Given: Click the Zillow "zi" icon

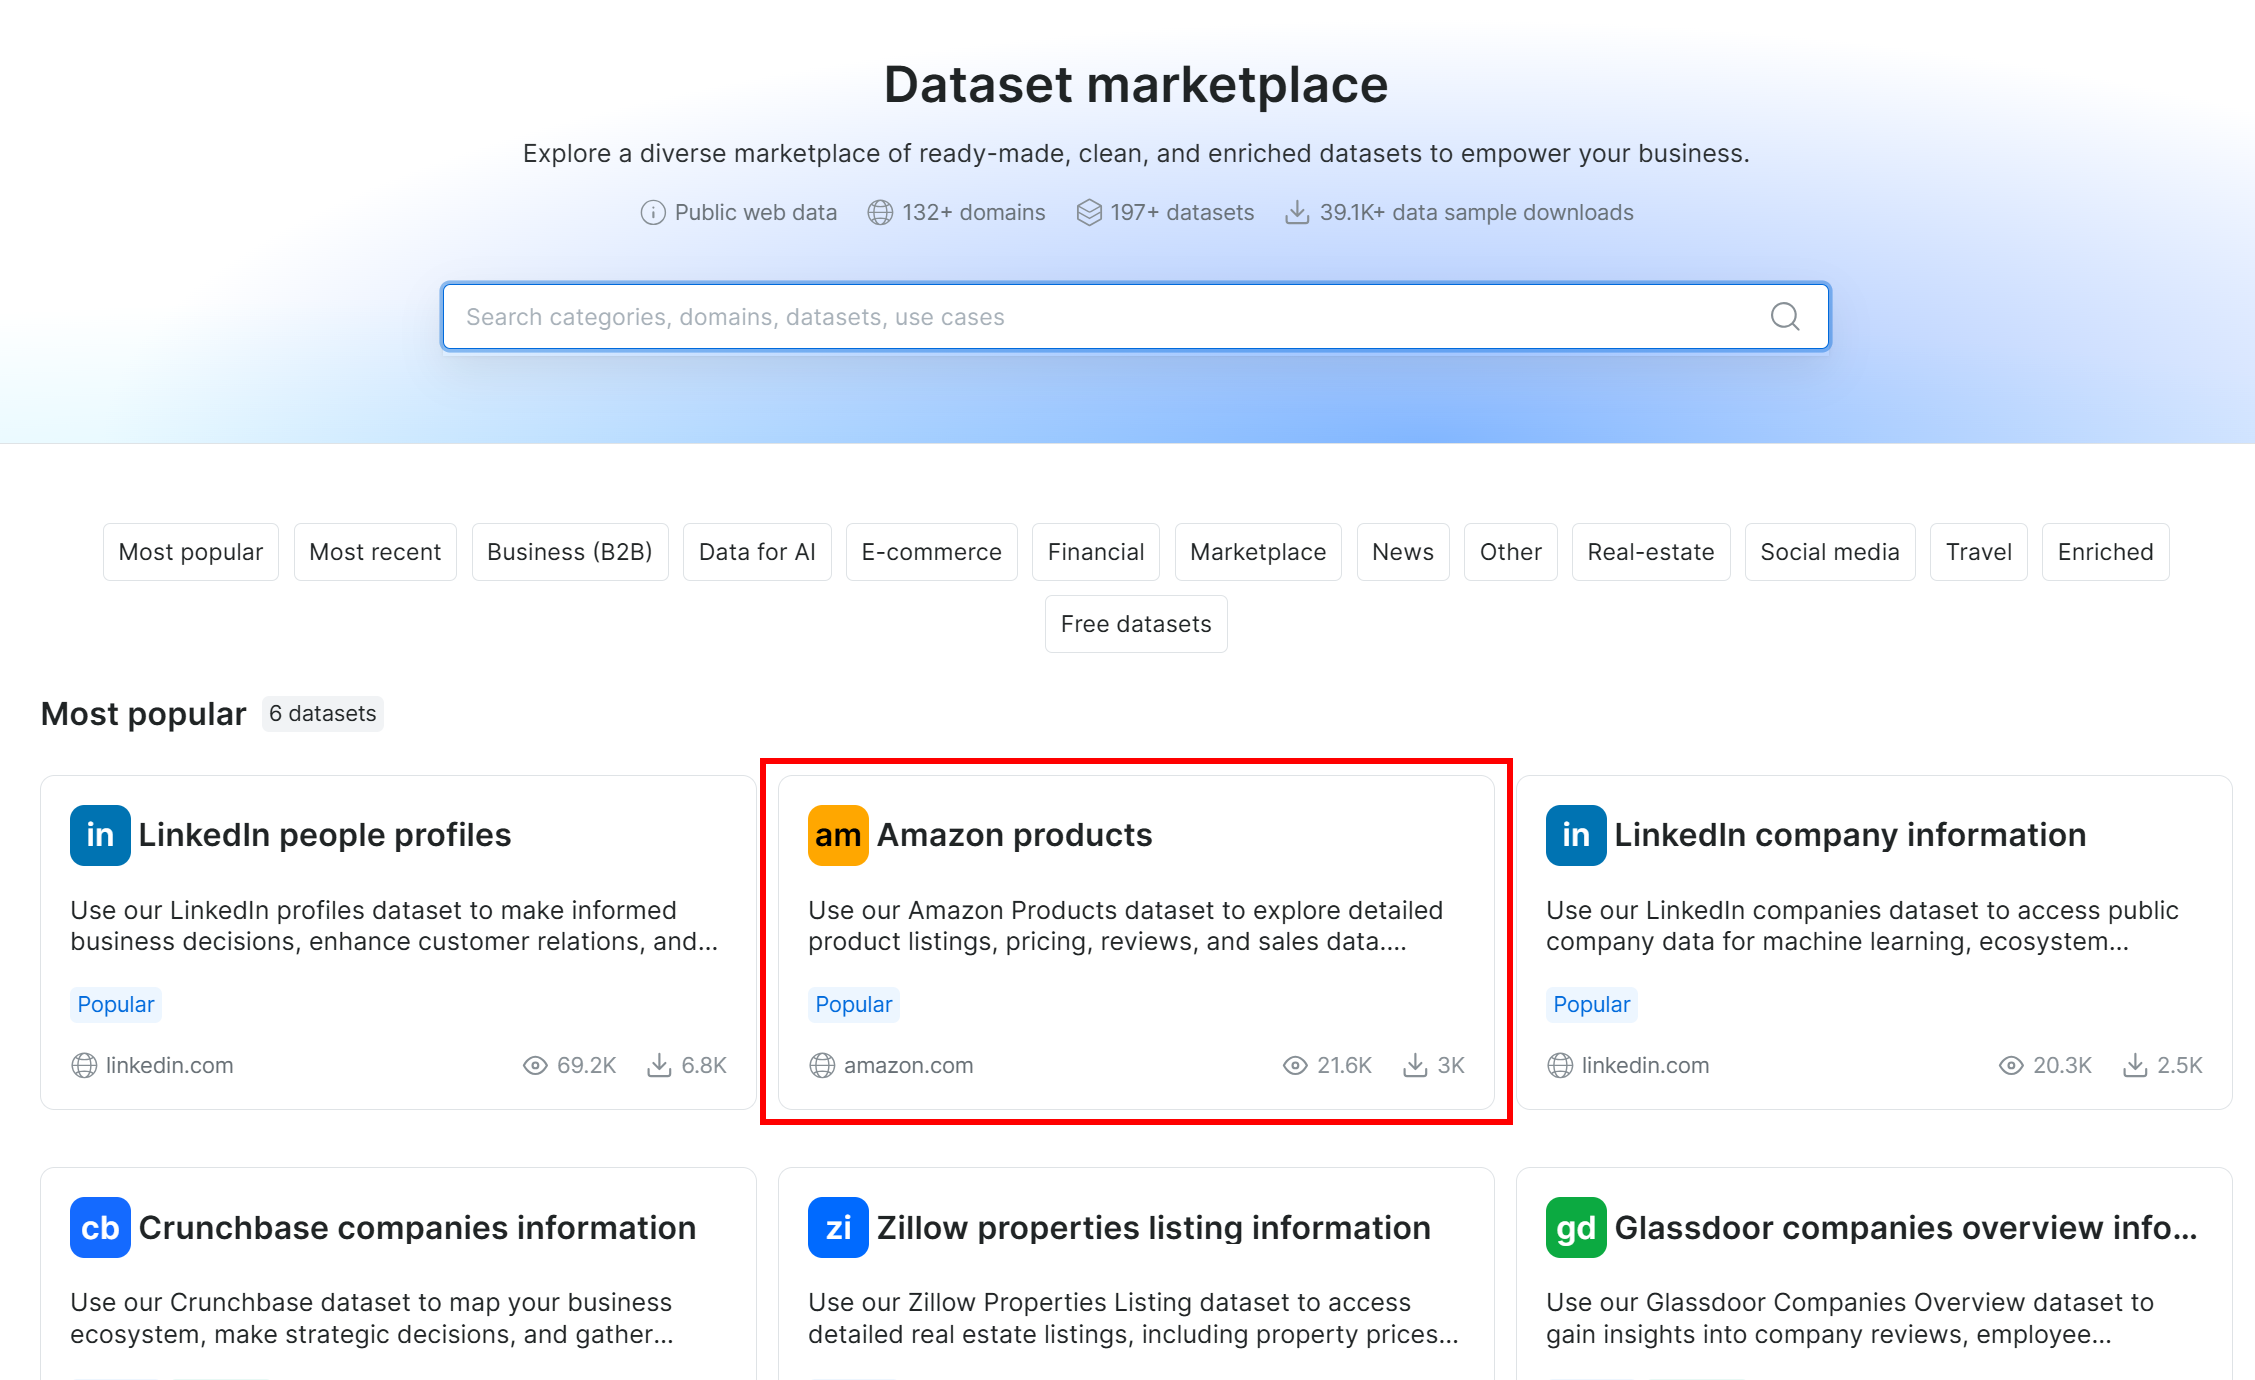Looking at the screenshot, I should point(837,1227).
